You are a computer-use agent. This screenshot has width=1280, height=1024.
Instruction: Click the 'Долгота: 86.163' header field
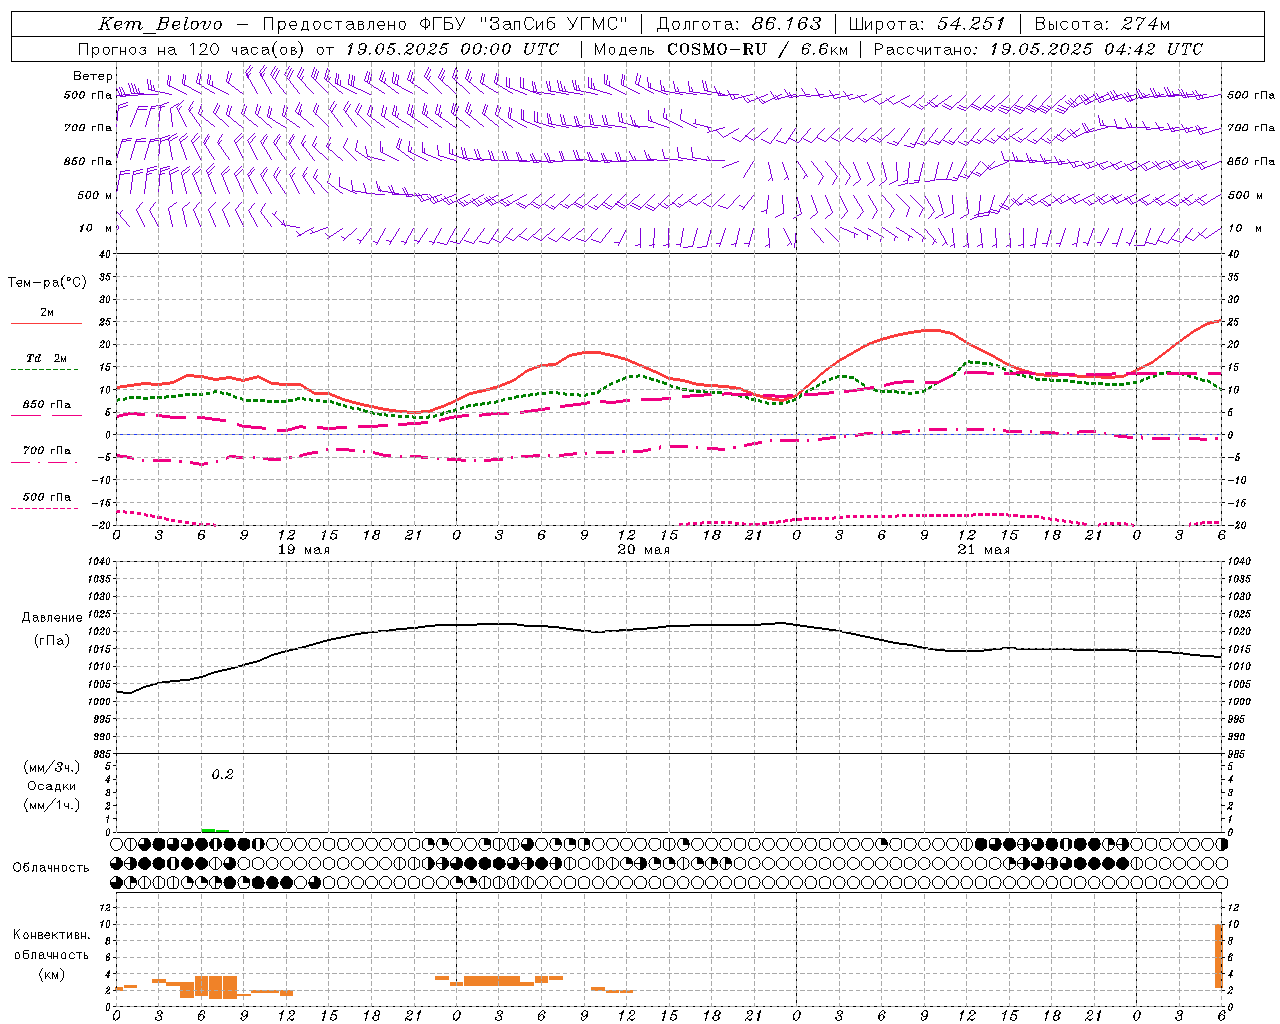(x=739, y=24)
